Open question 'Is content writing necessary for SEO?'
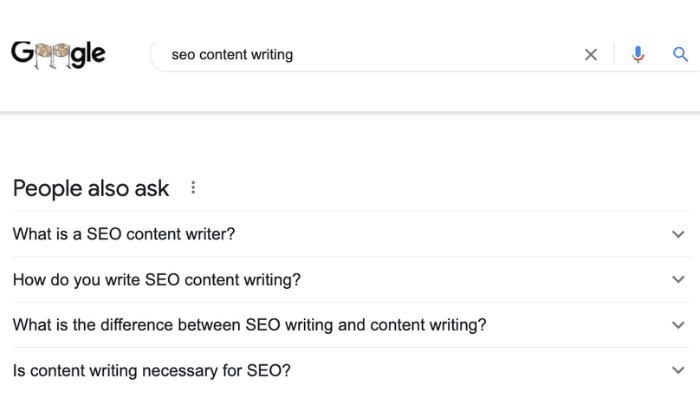Screen dimensions: 700x416 click(151, 371)
